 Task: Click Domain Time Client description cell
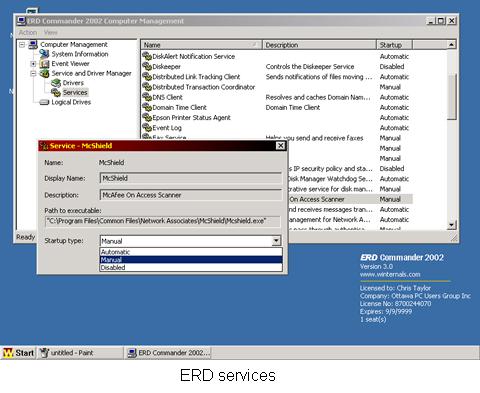(292, 107)
